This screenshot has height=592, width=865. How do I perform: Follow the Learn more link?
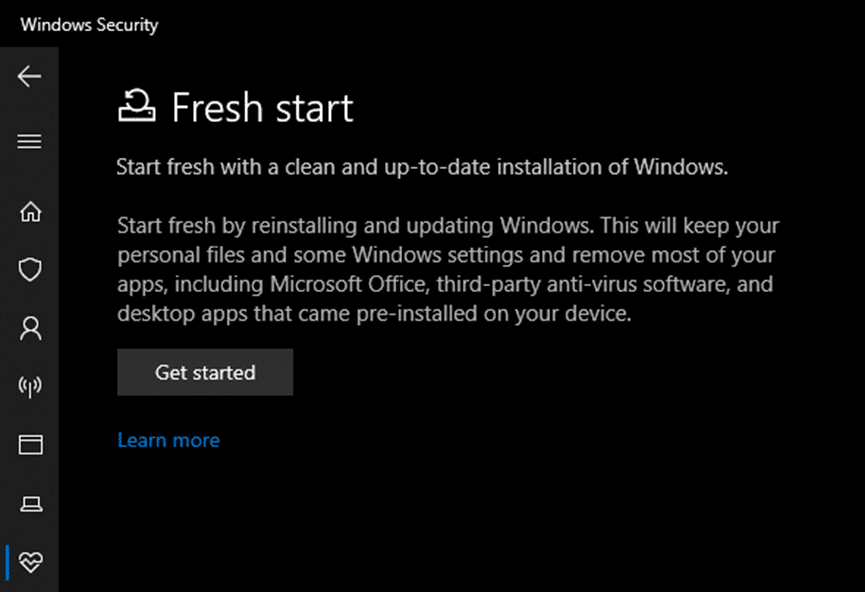click(x=168, y=440)
